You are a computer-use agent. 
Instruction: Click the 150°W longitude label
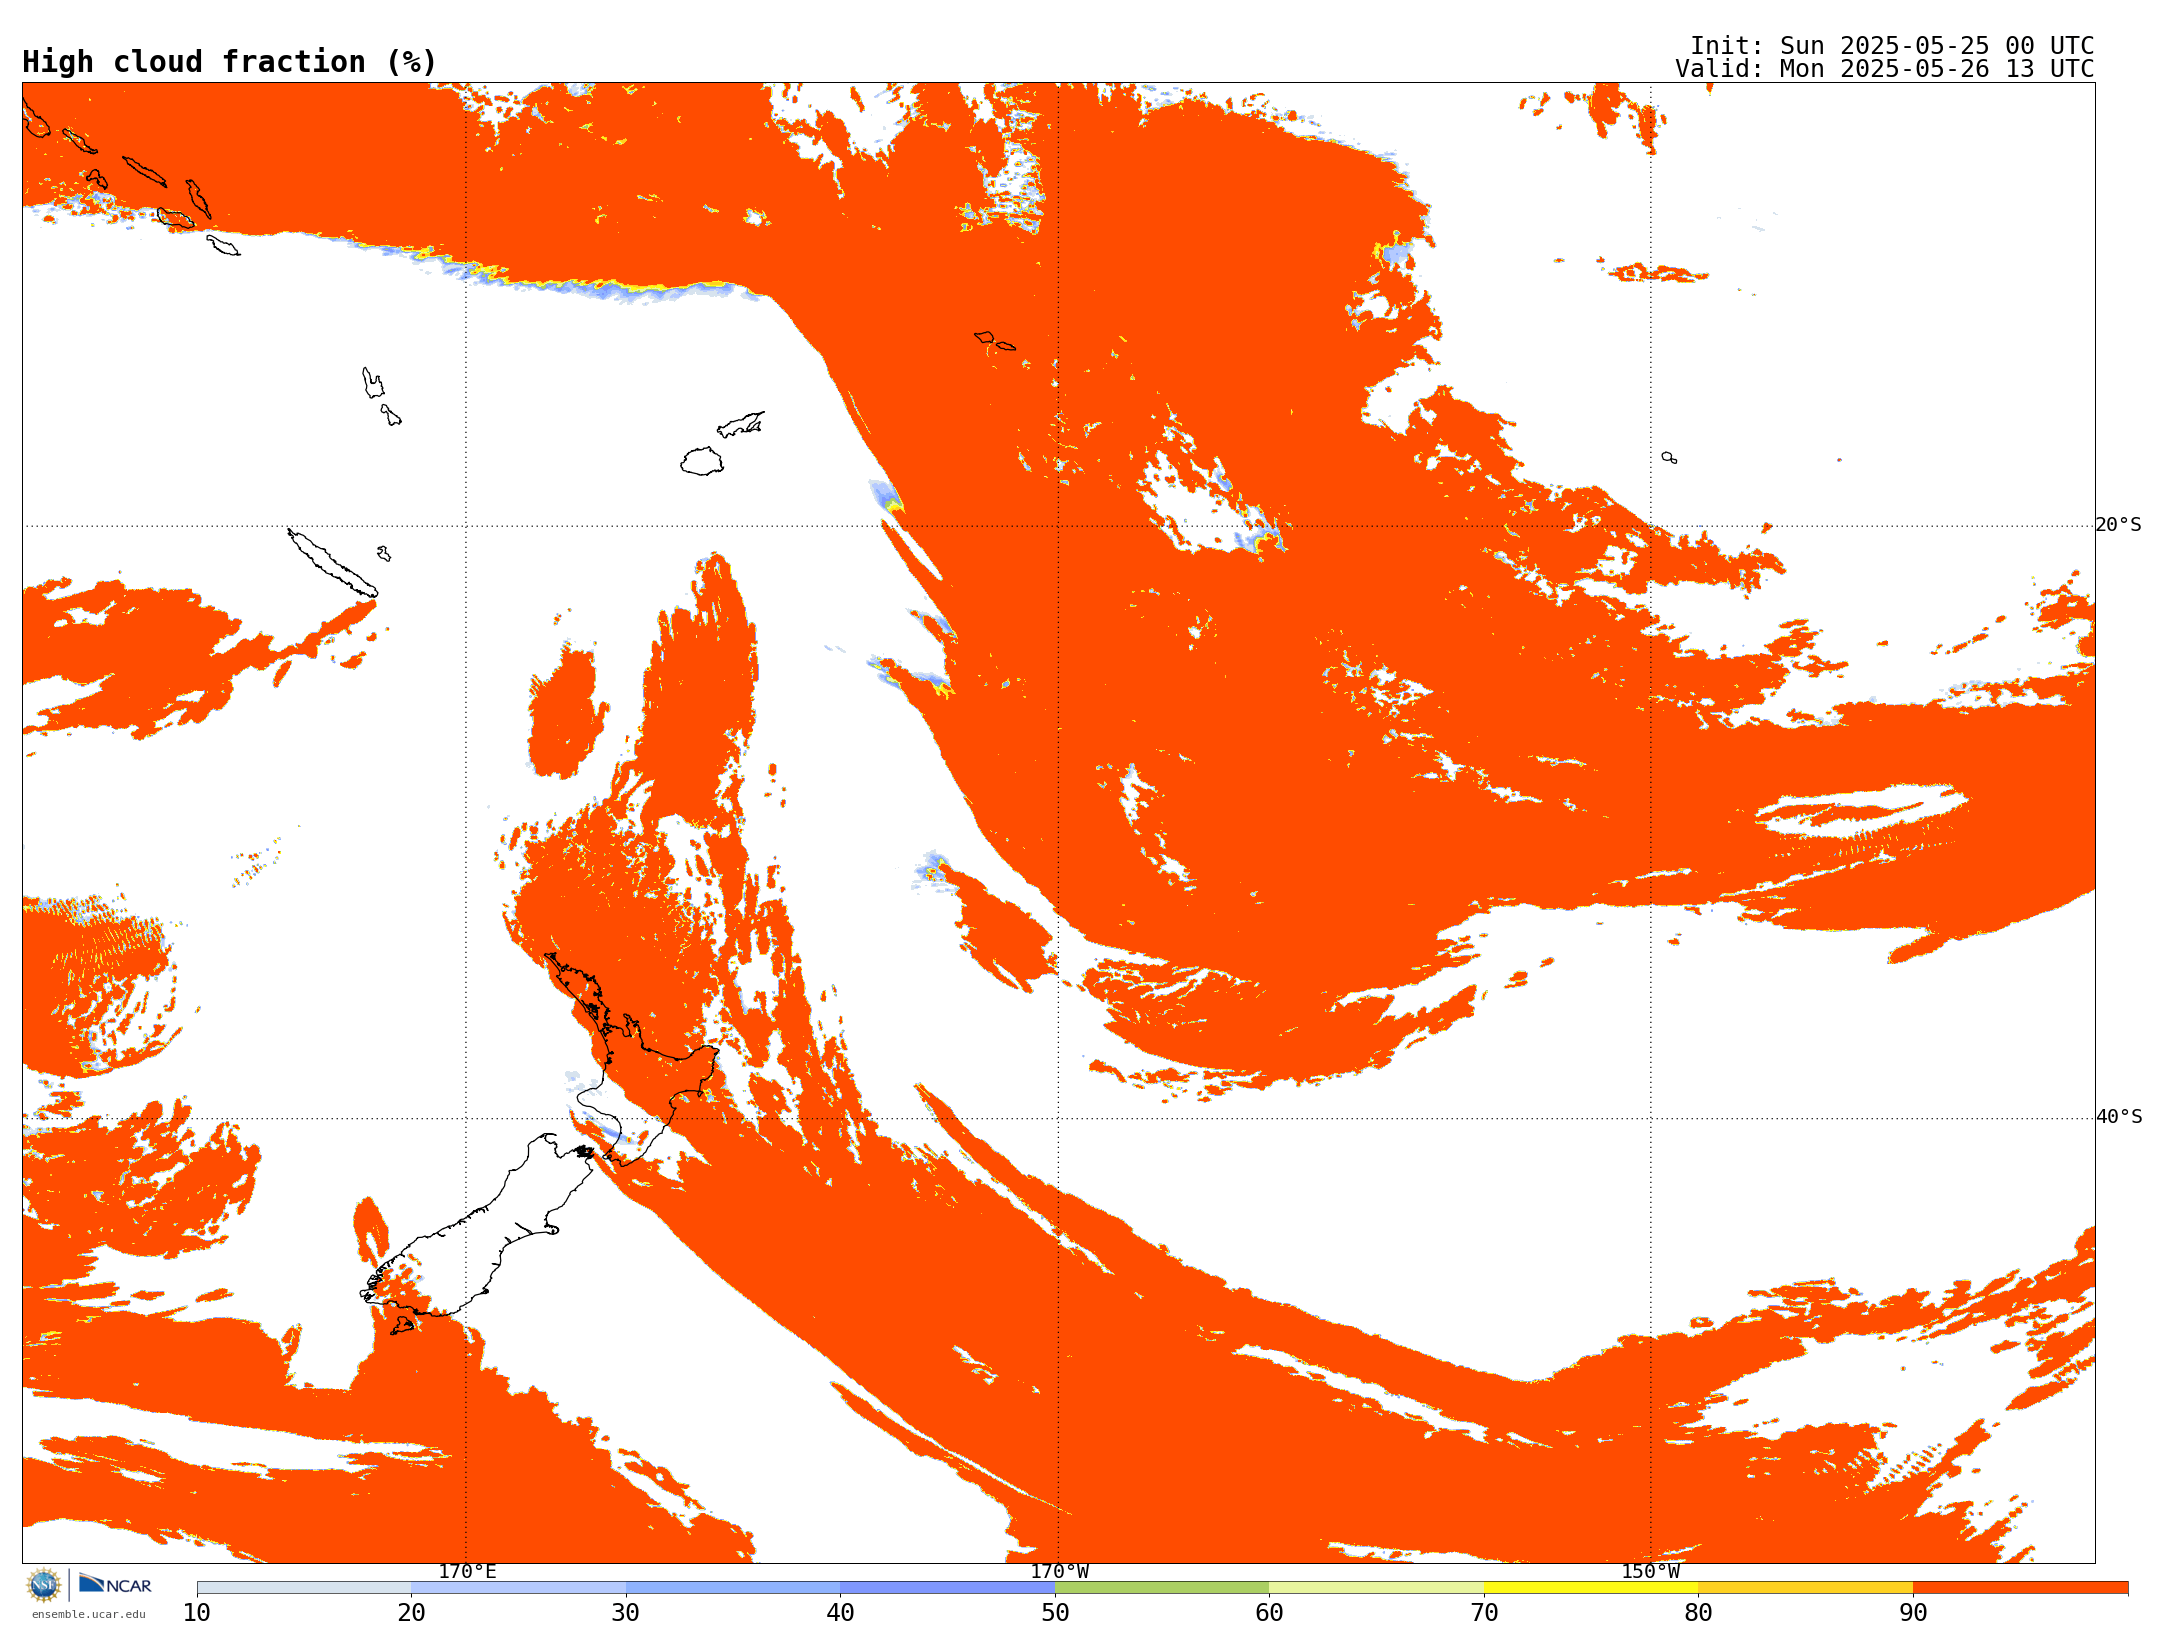[1650, 1571]
